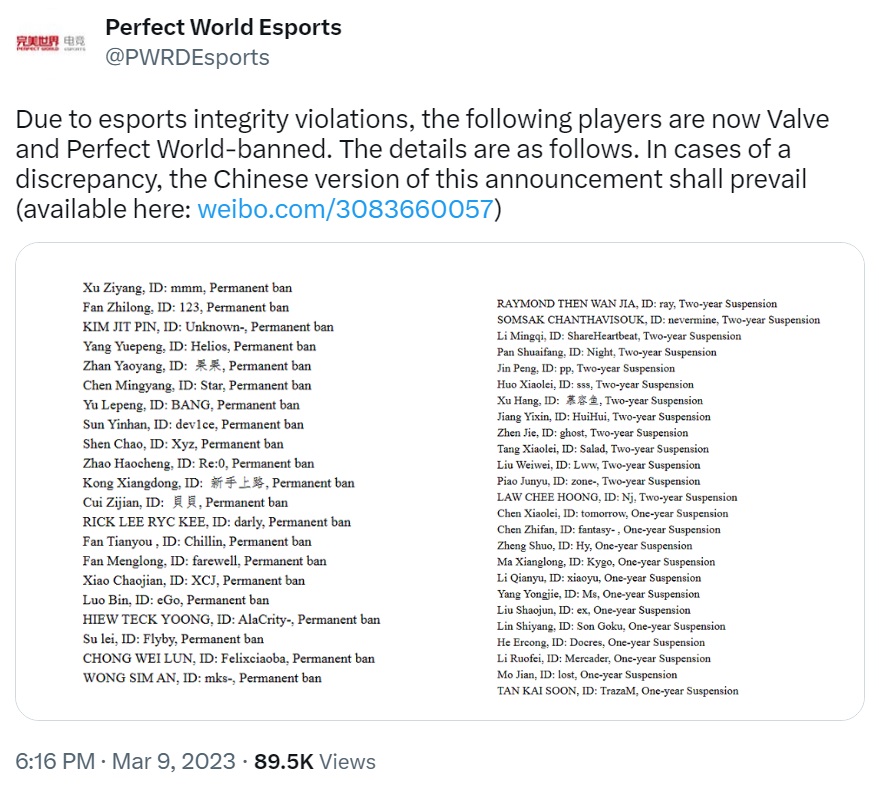Select the RICK LEE RYC KEE darly entry
The image size is (879, 791).
[216, 522]
